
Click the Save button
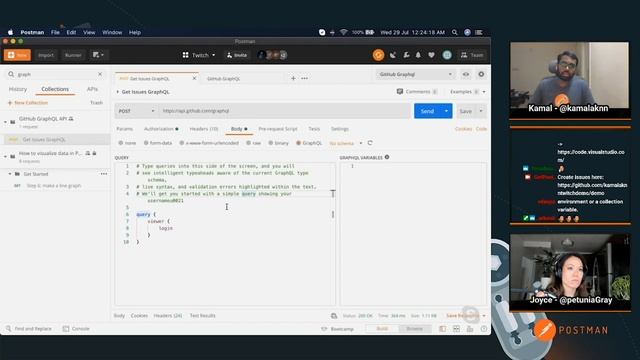click(466, 111)
